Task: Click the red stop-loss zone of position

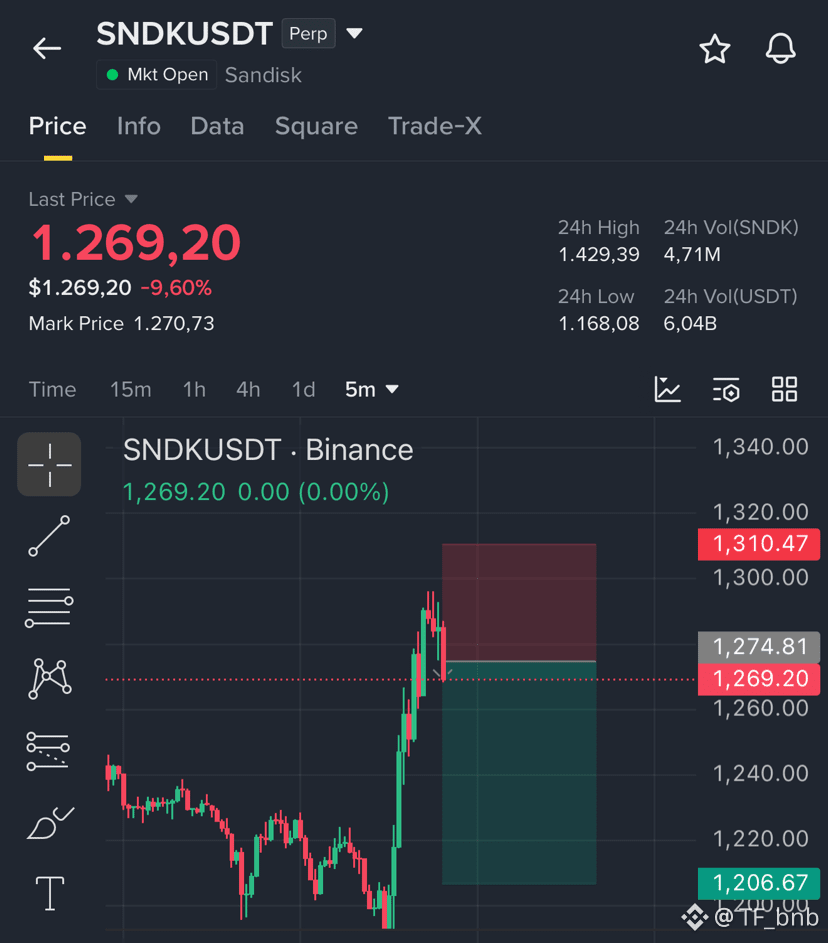Action: (x=519, y=602)
